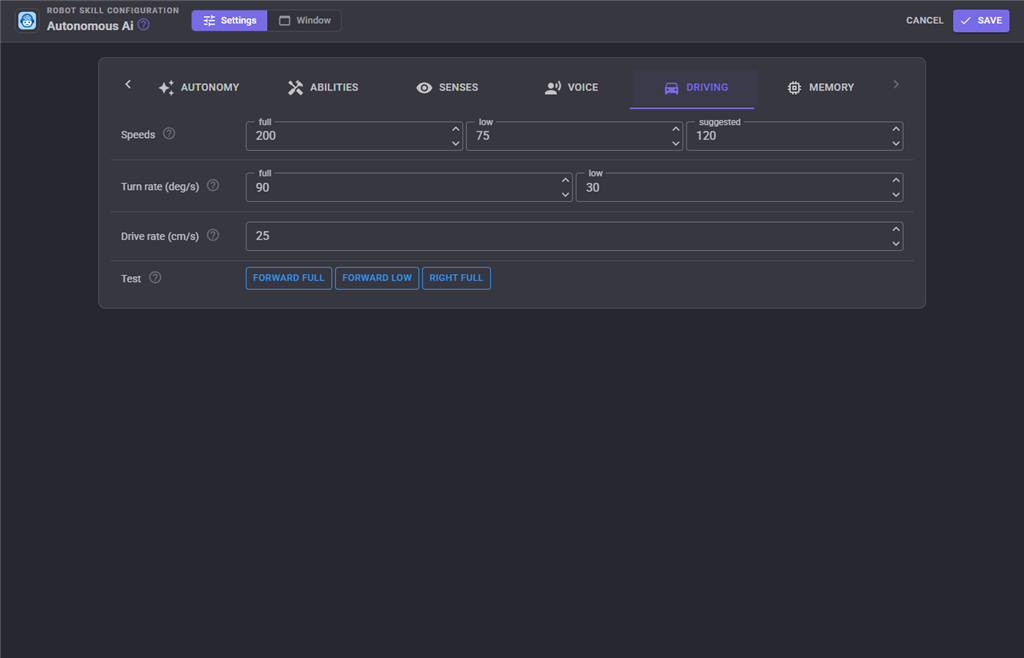1024x658 pixels.
Task: Run the Right Full test
Action: (x=456, y=278)
